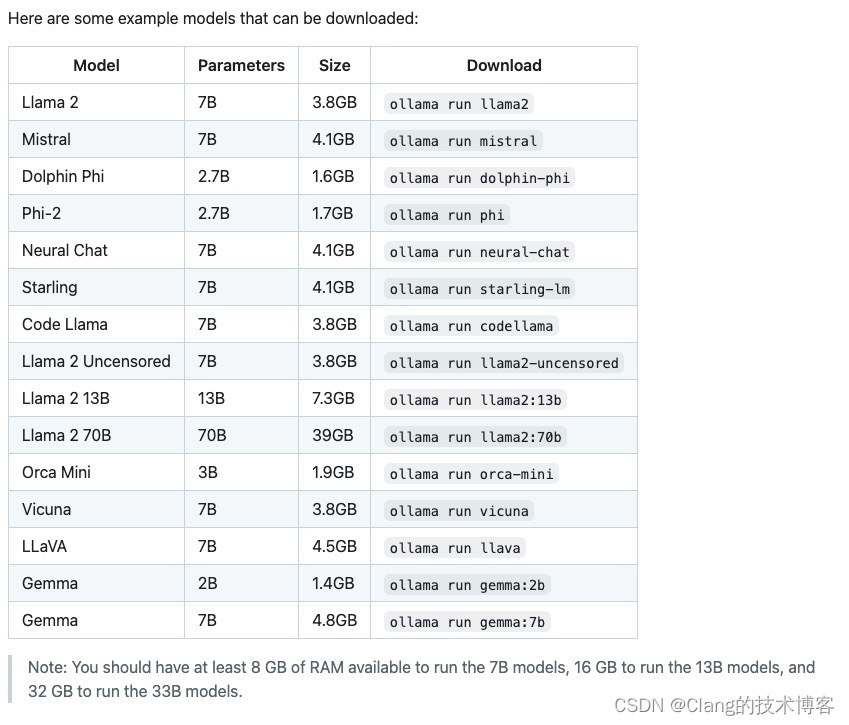Click the CSDN watermark text
This screenshot has width=849, height=725.
coord(724,706)
